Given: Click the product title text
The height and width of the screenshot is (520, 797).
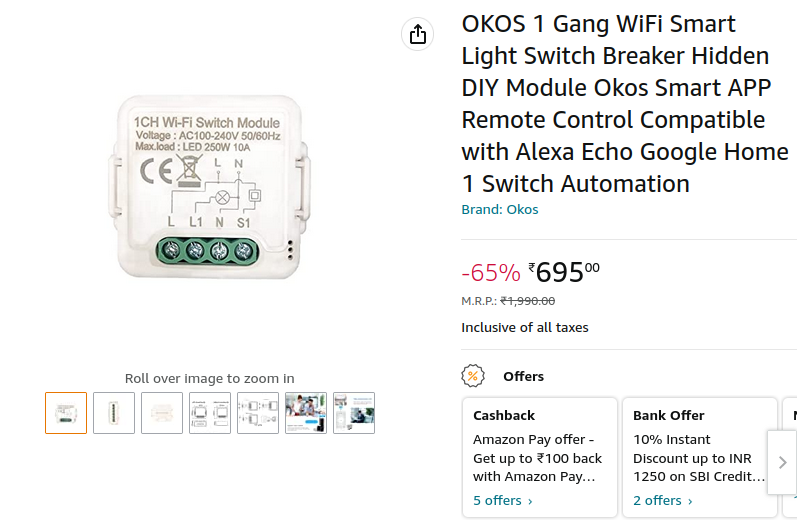Looking at the screenshot, I should 625,104.
